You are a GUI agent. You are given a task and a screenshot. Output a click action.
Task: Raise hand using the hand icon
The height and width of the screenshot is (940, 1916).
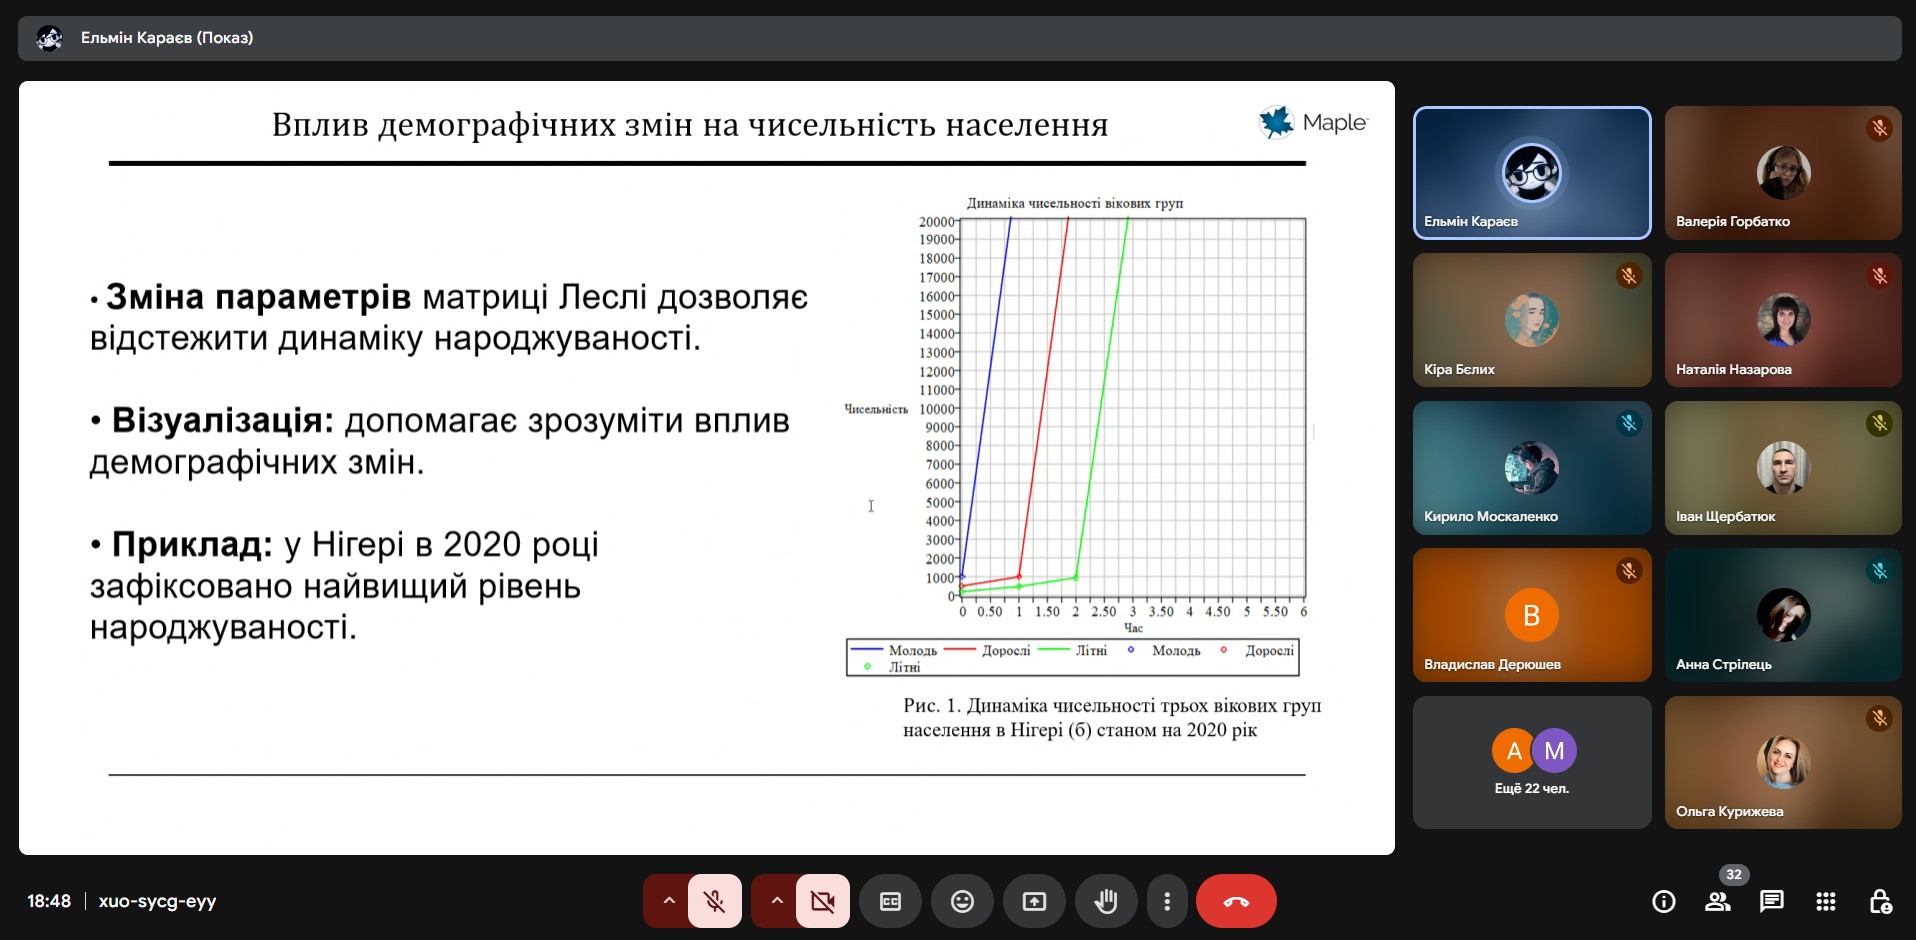pos(1106,901)
